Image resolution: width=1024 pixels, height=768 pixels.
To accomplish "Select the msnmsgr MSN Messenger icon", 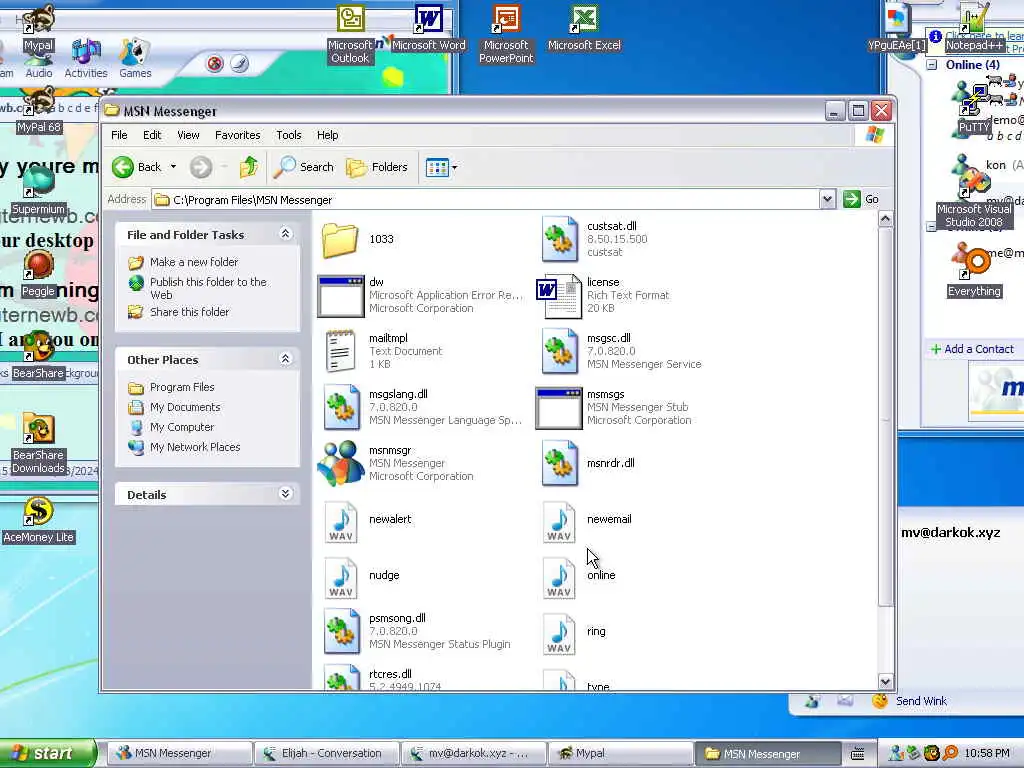I will [340, 464].
